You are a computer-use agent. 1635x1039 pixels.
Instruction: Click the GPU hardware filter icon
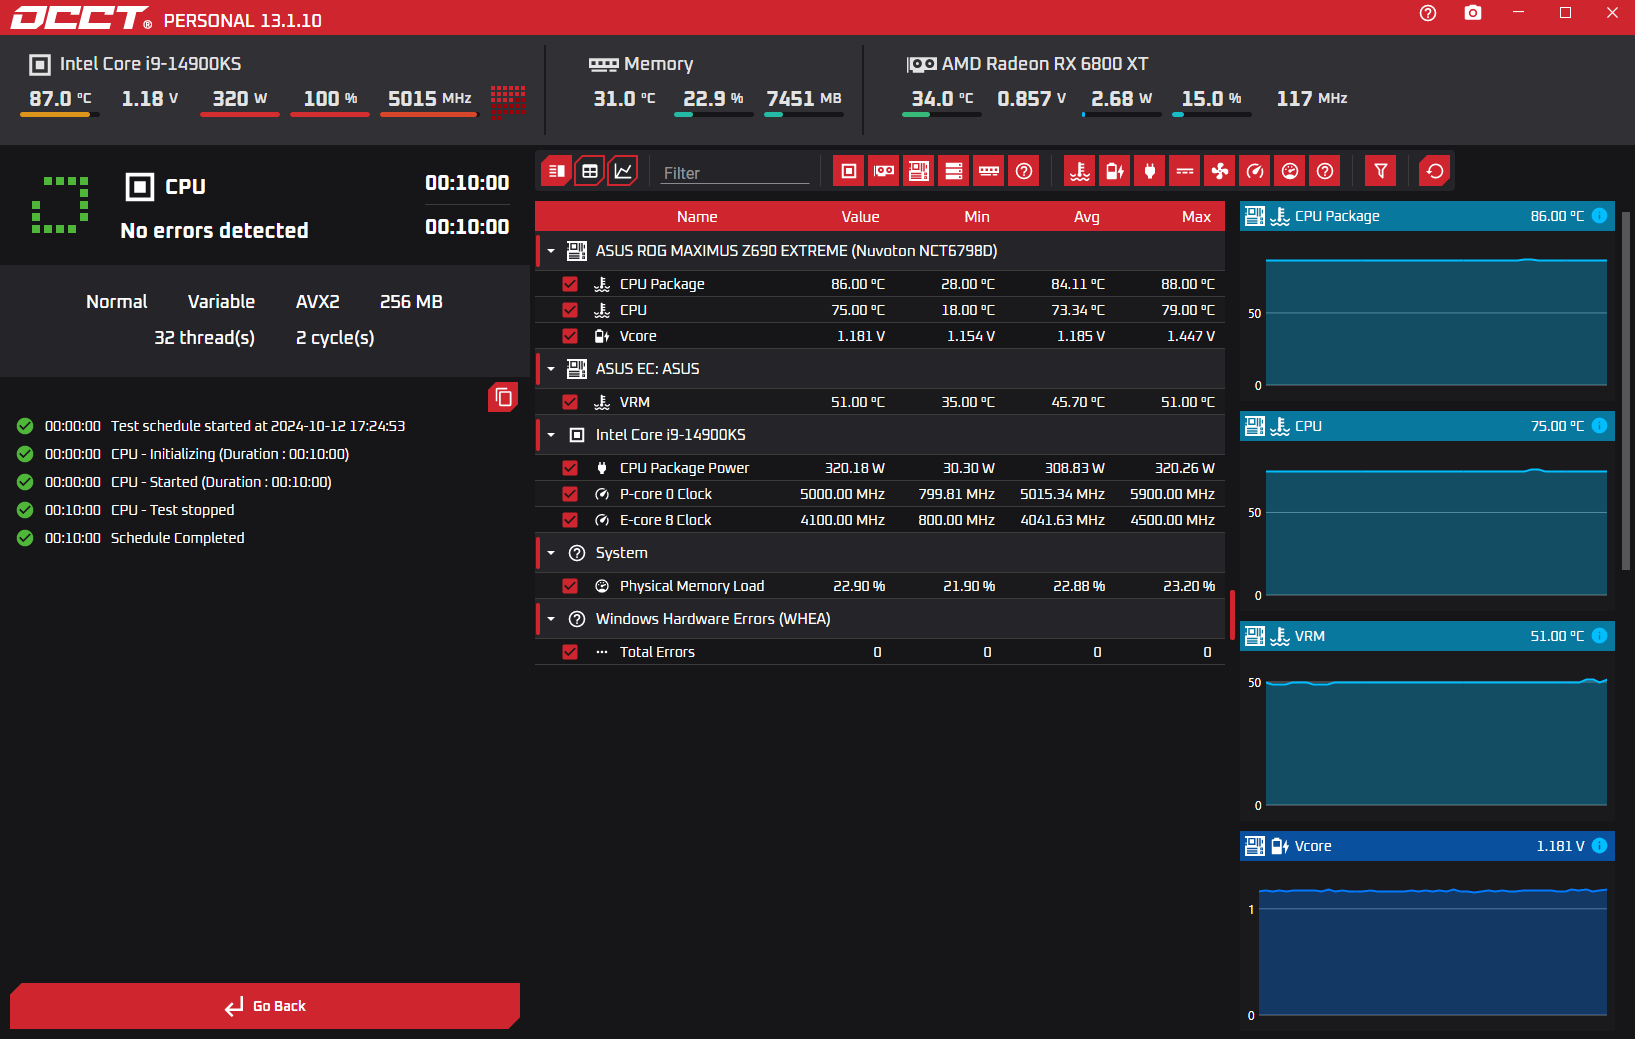click(884, 171)
